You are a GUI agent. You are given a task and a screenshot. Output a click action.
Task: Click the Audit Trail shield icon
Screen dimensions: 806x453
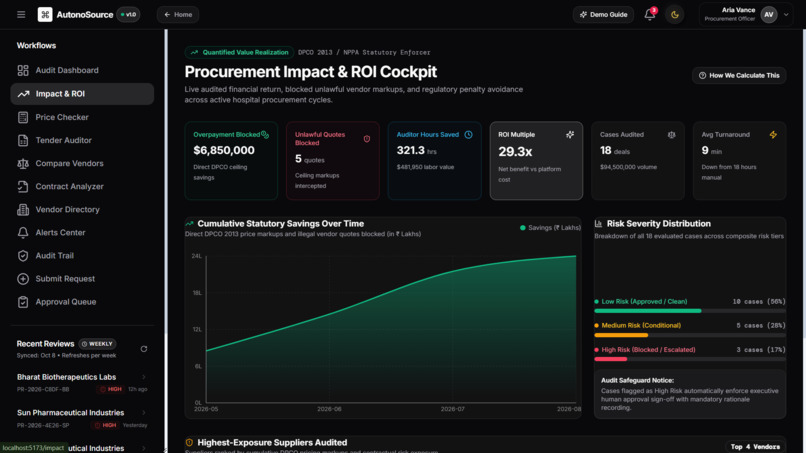point(23,256)
